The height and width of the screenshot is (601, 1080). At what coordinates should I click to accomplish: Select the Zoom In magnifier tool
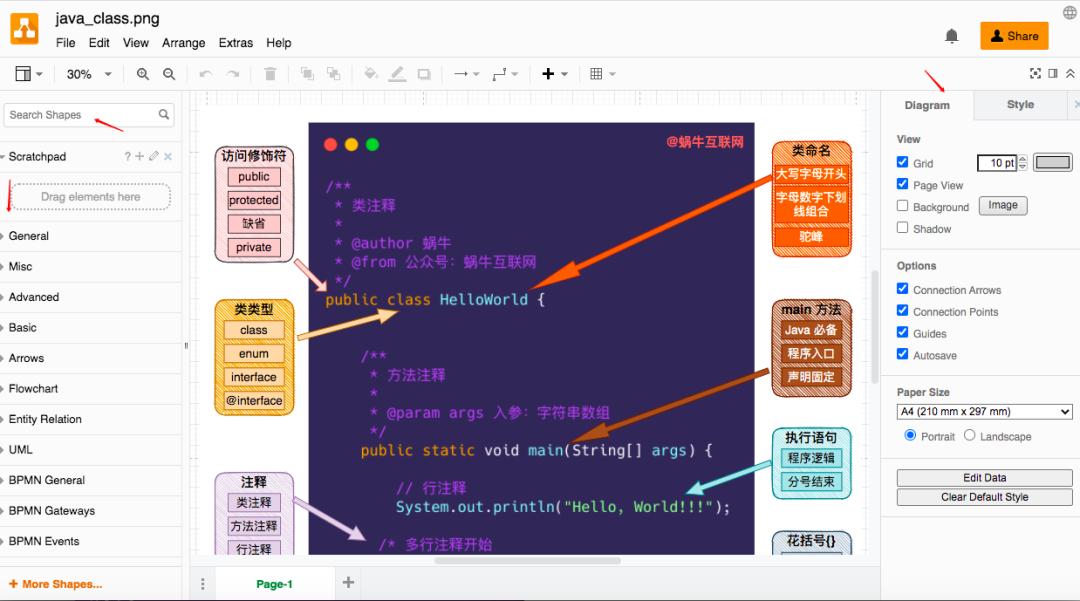click(x=143, y=73)
